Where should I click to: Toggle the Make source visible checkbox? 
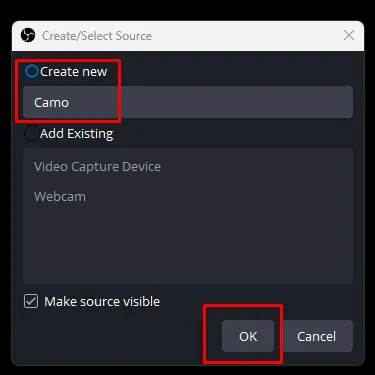pyautogui.click(x=31, y=301)
